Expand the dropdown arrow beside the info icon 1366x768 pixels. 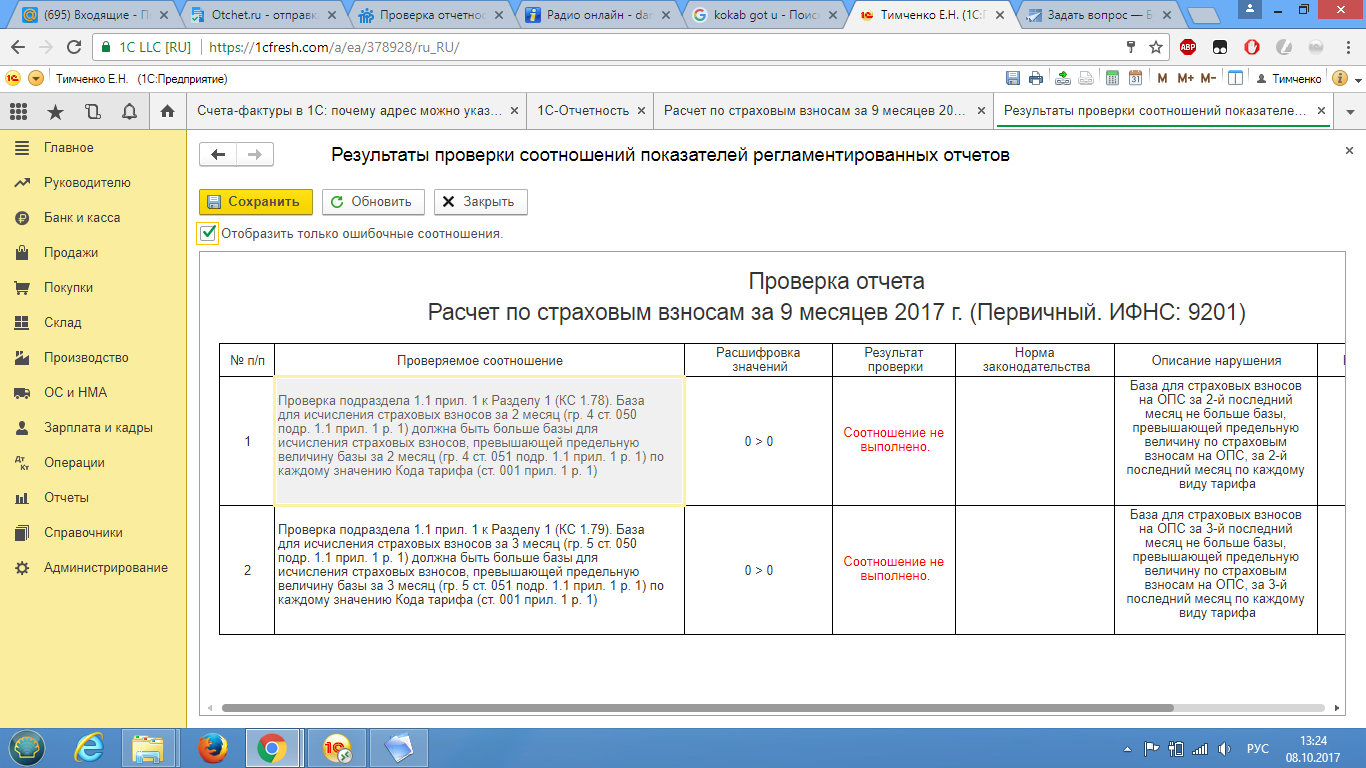click(1357, 79)
